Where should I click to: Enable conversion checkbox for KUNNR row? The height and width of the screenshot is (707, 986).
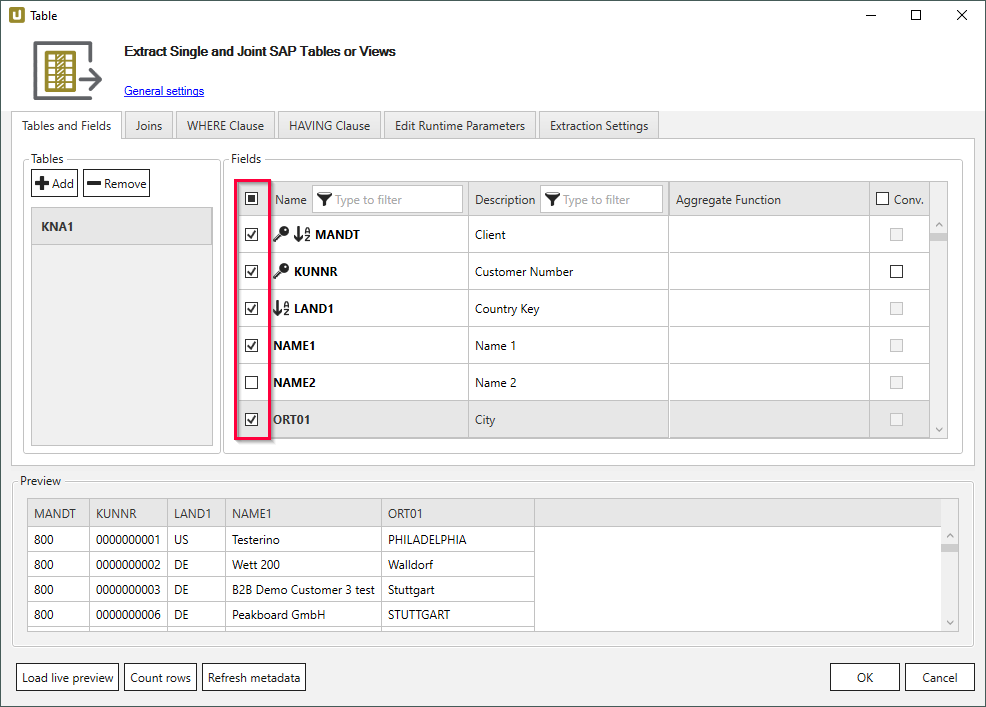tap(897, 272)
